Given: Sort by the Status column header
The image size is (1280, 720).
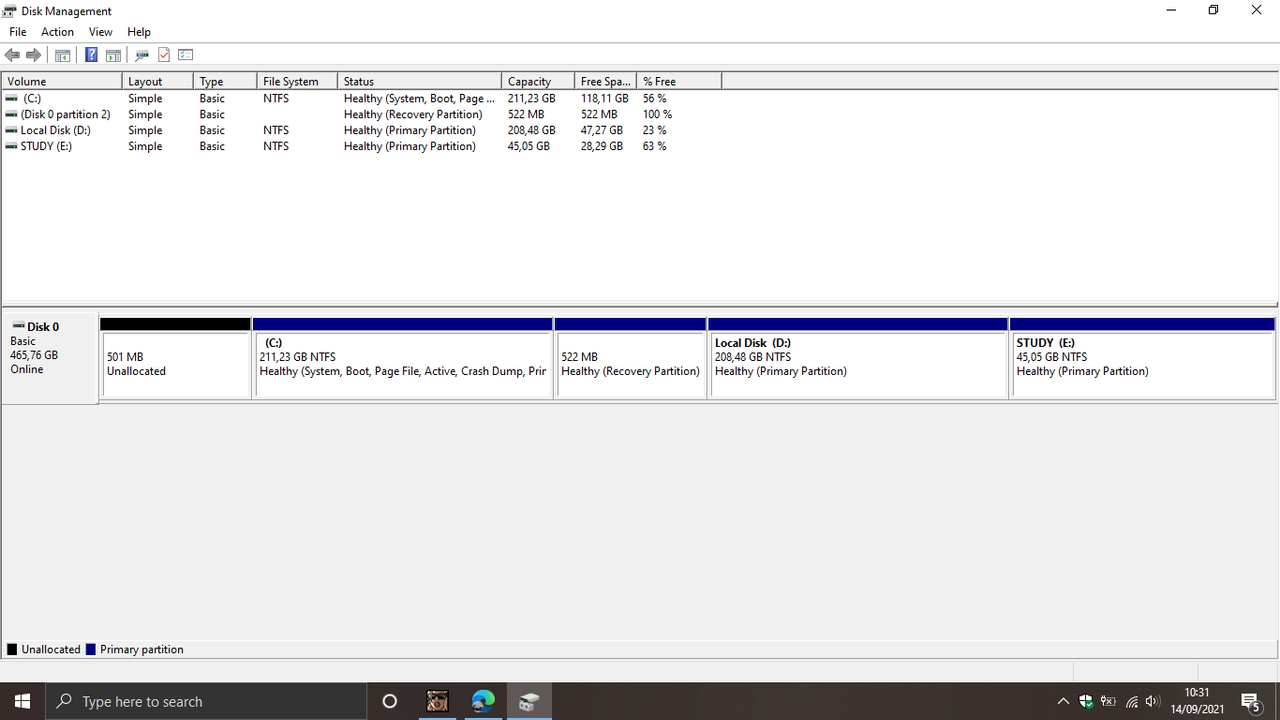Looking at the screenshot, I should tap(419, 81).
